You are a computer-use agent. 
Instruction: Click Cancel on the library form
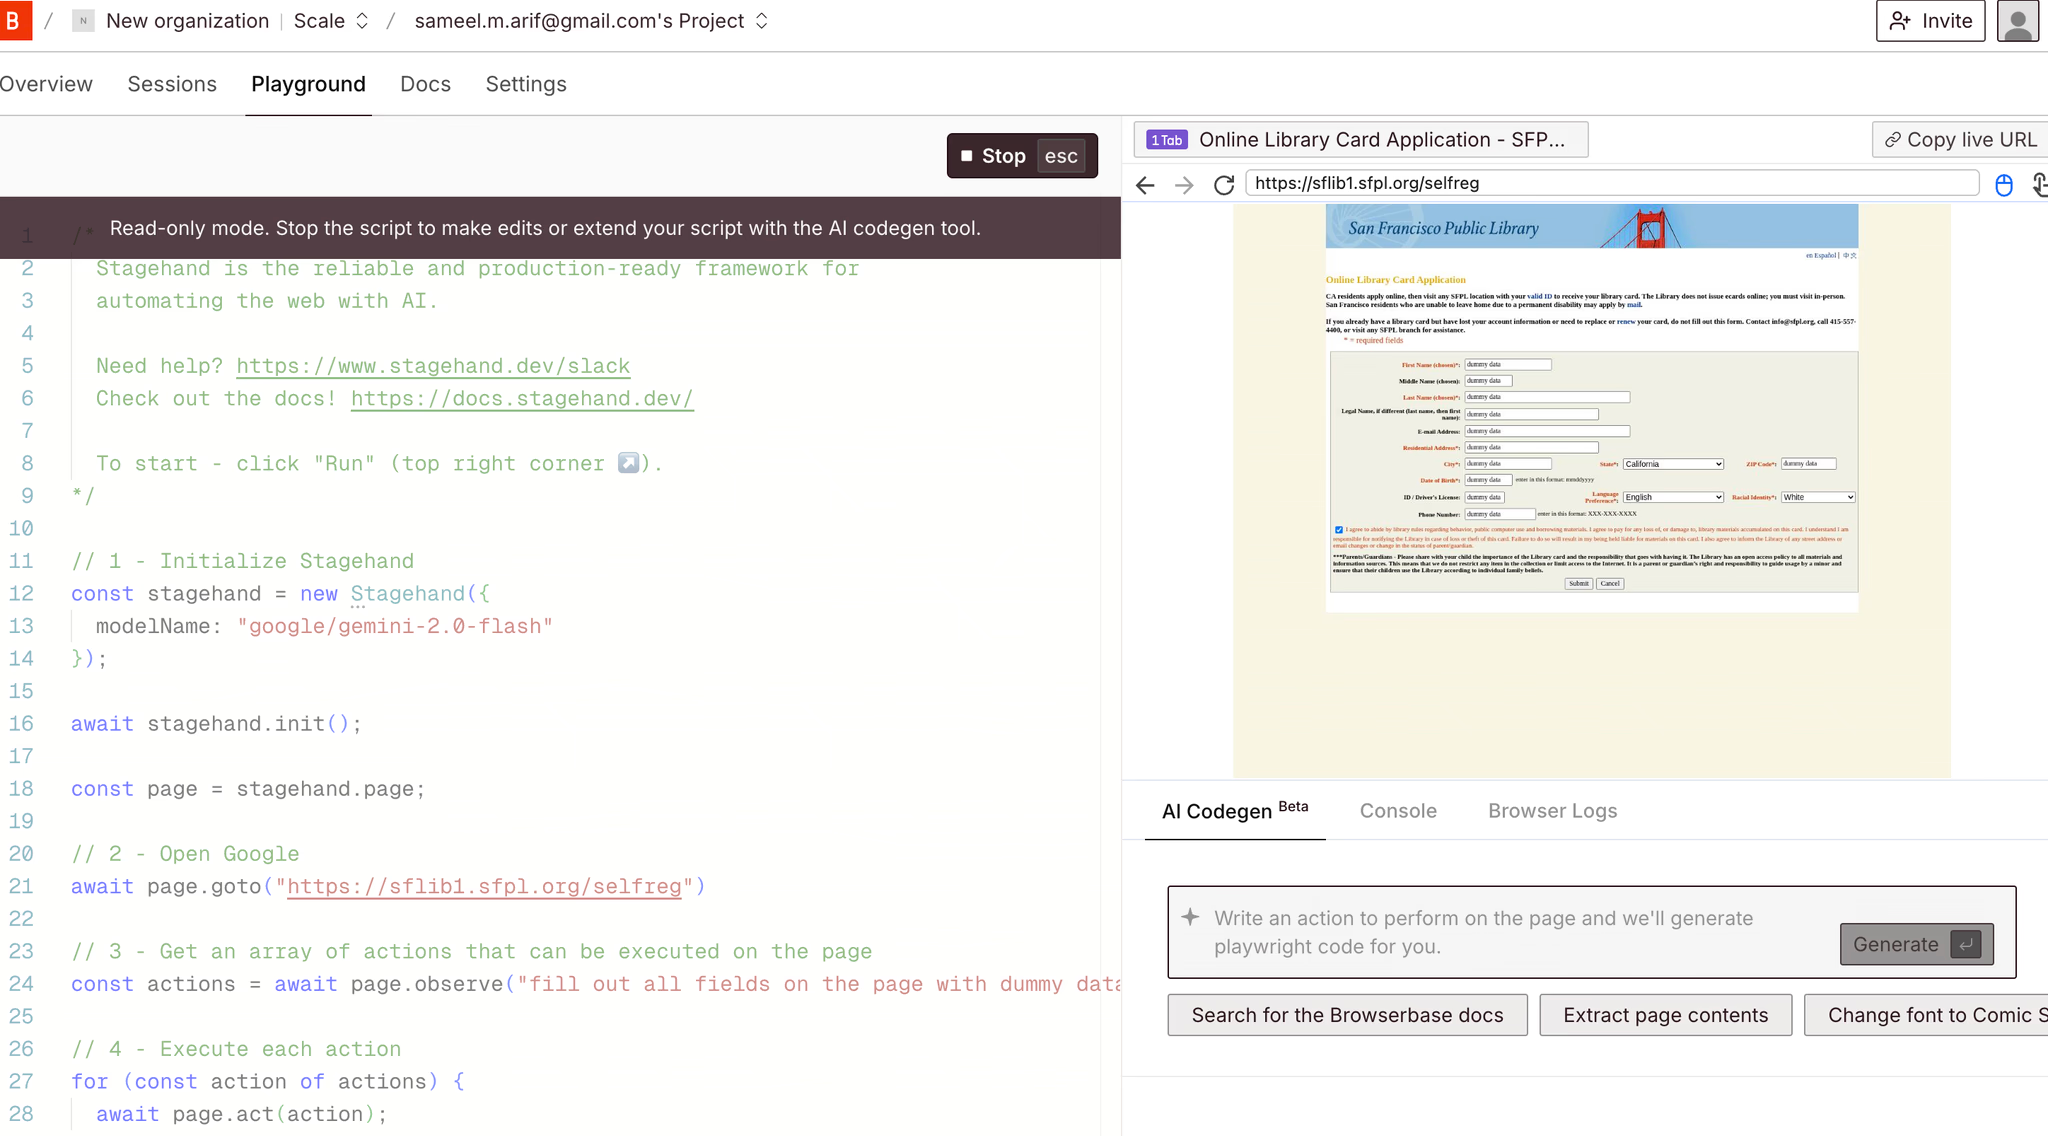pyautogui.click(x=1610, y=584)
